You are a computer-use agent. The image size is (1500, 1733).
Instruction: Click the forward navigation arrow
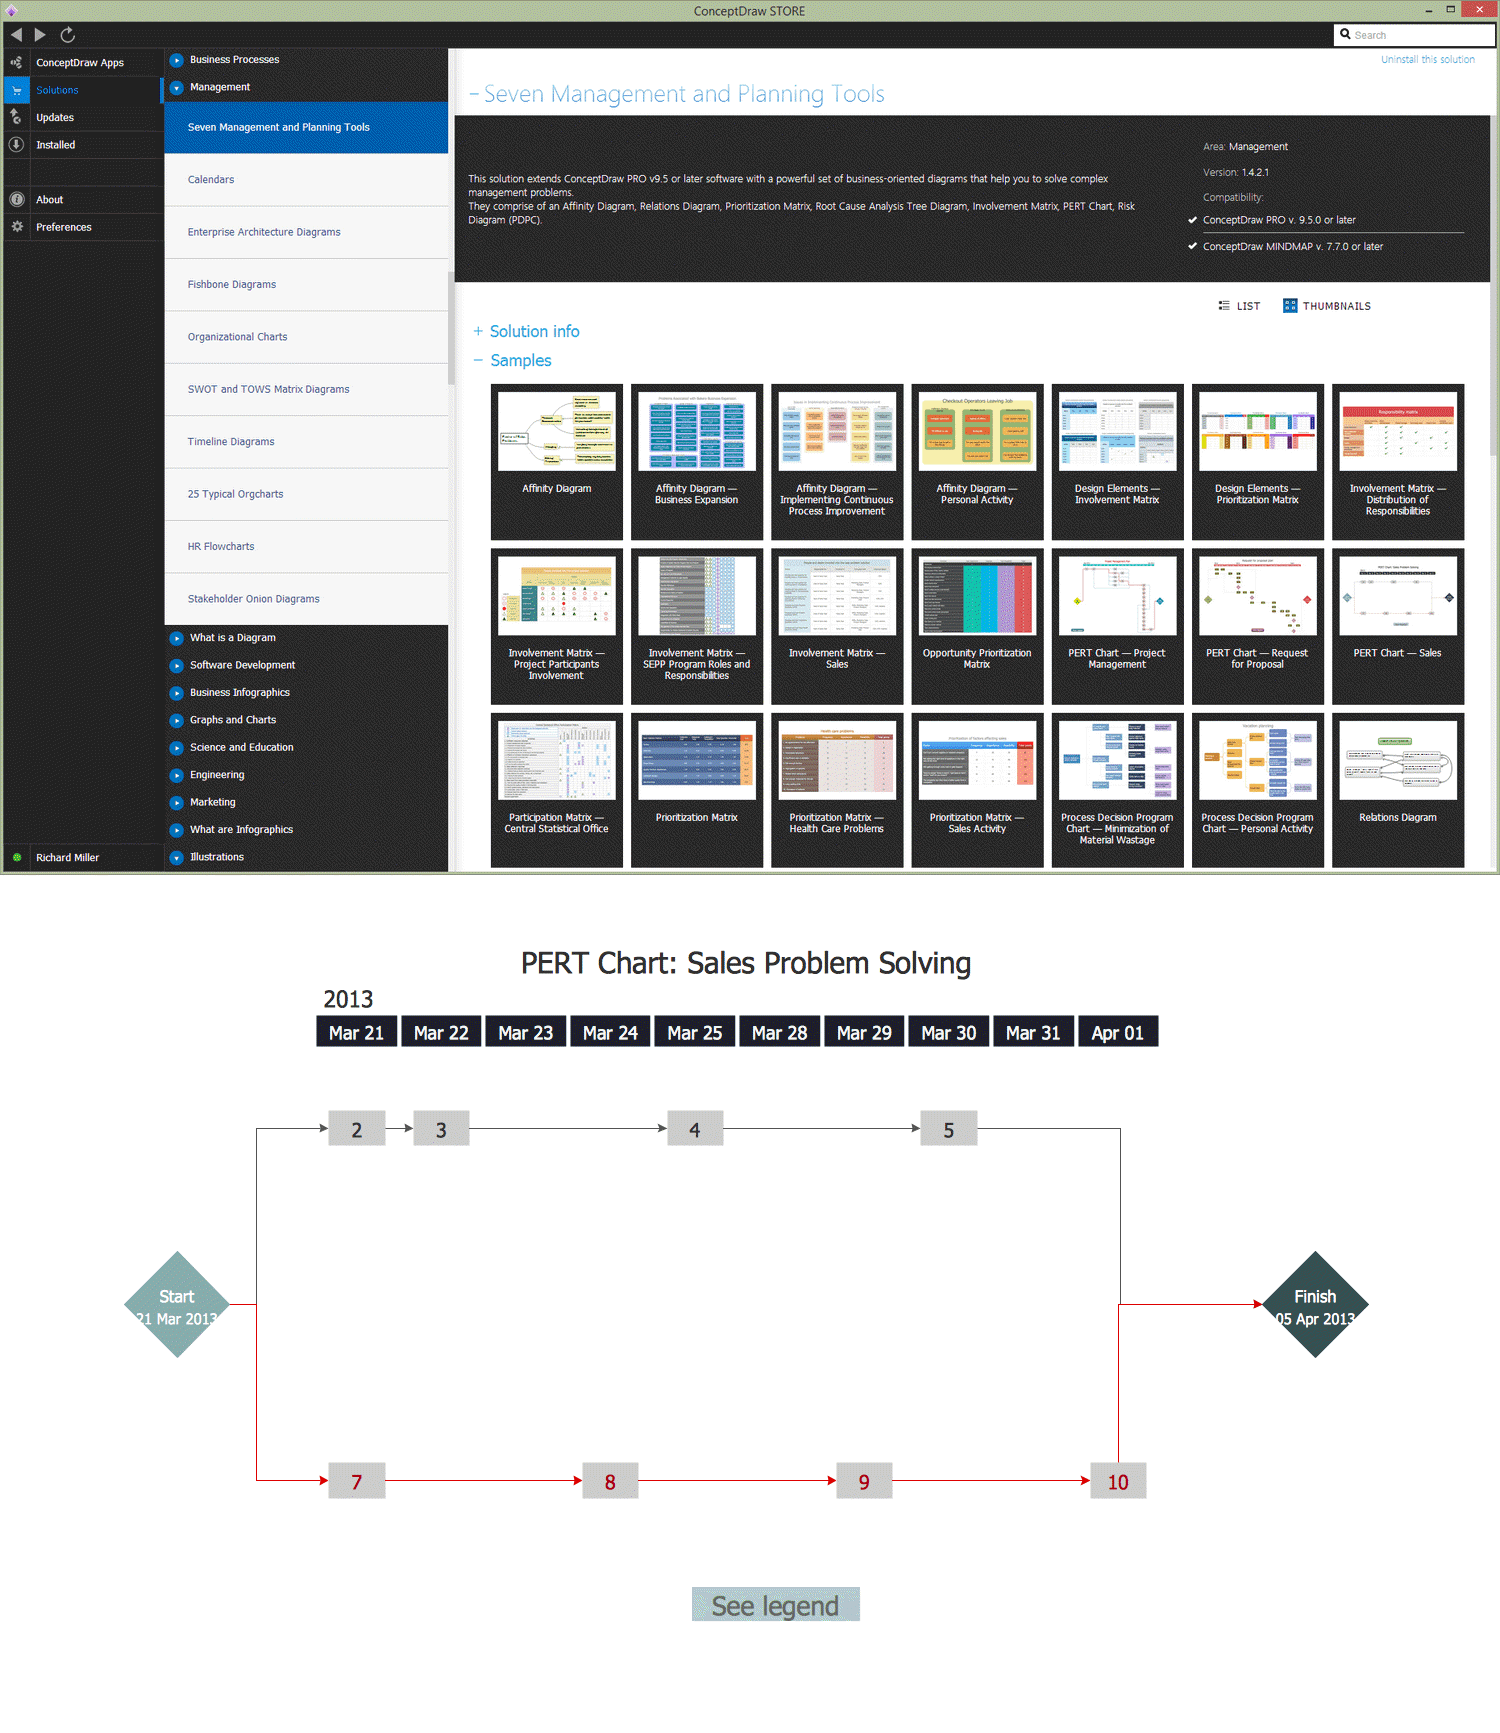point(40,35)
